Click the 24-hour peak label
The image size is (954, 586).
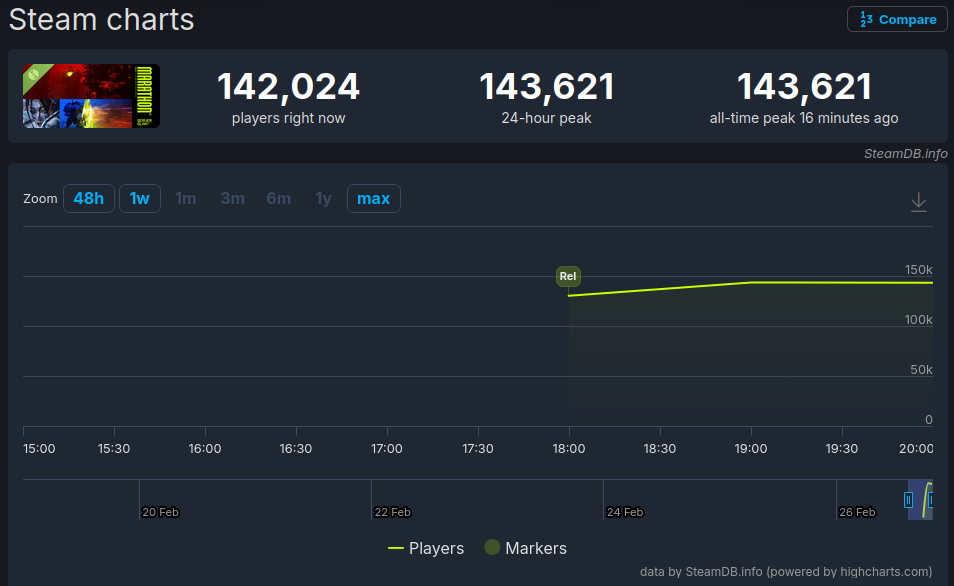546,118
